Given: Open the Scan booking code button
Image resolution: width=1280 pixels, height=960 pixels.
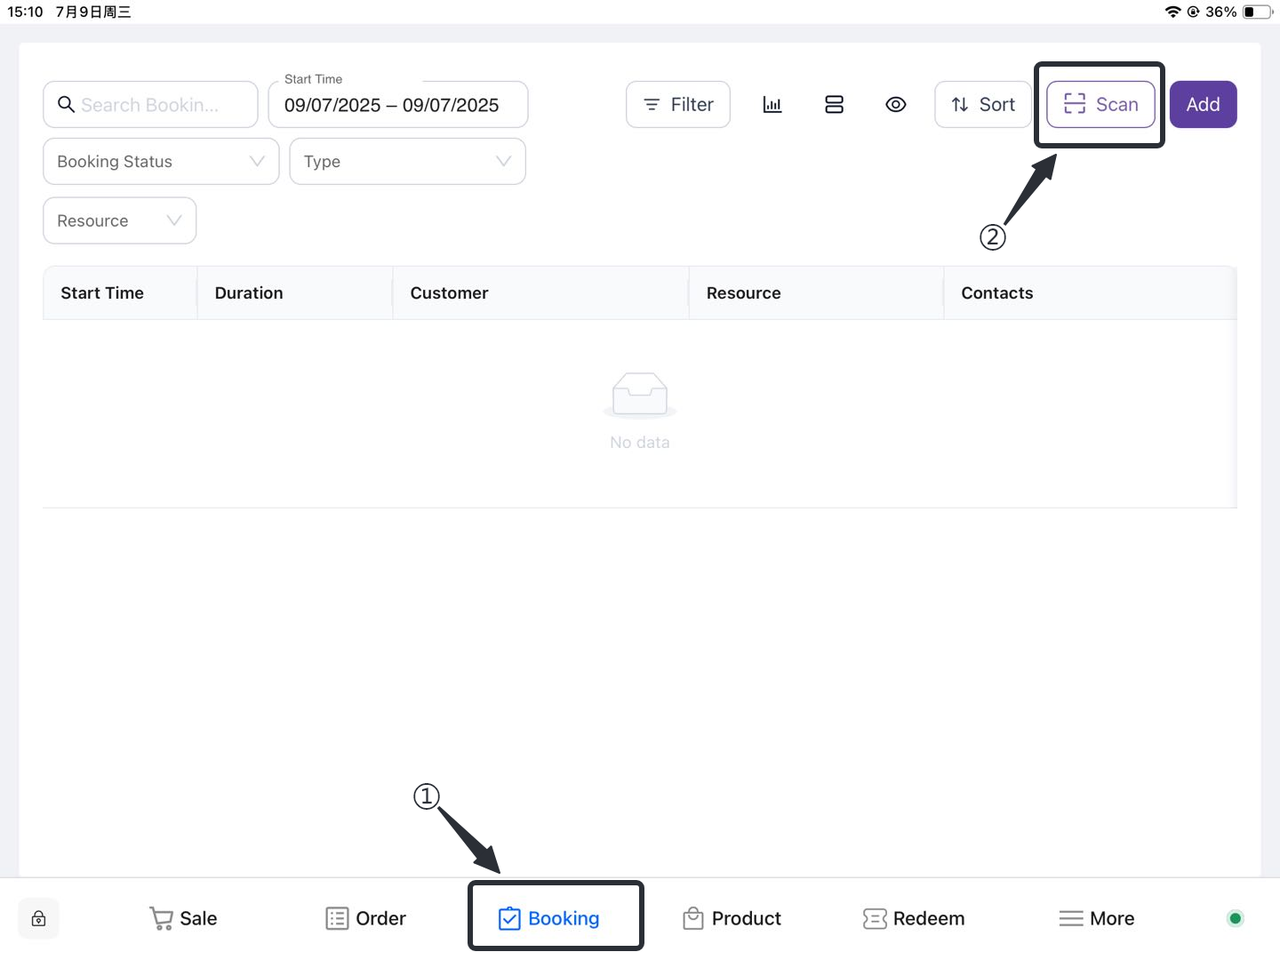Looking at the screenshot, I should [x=1101, y=105].
